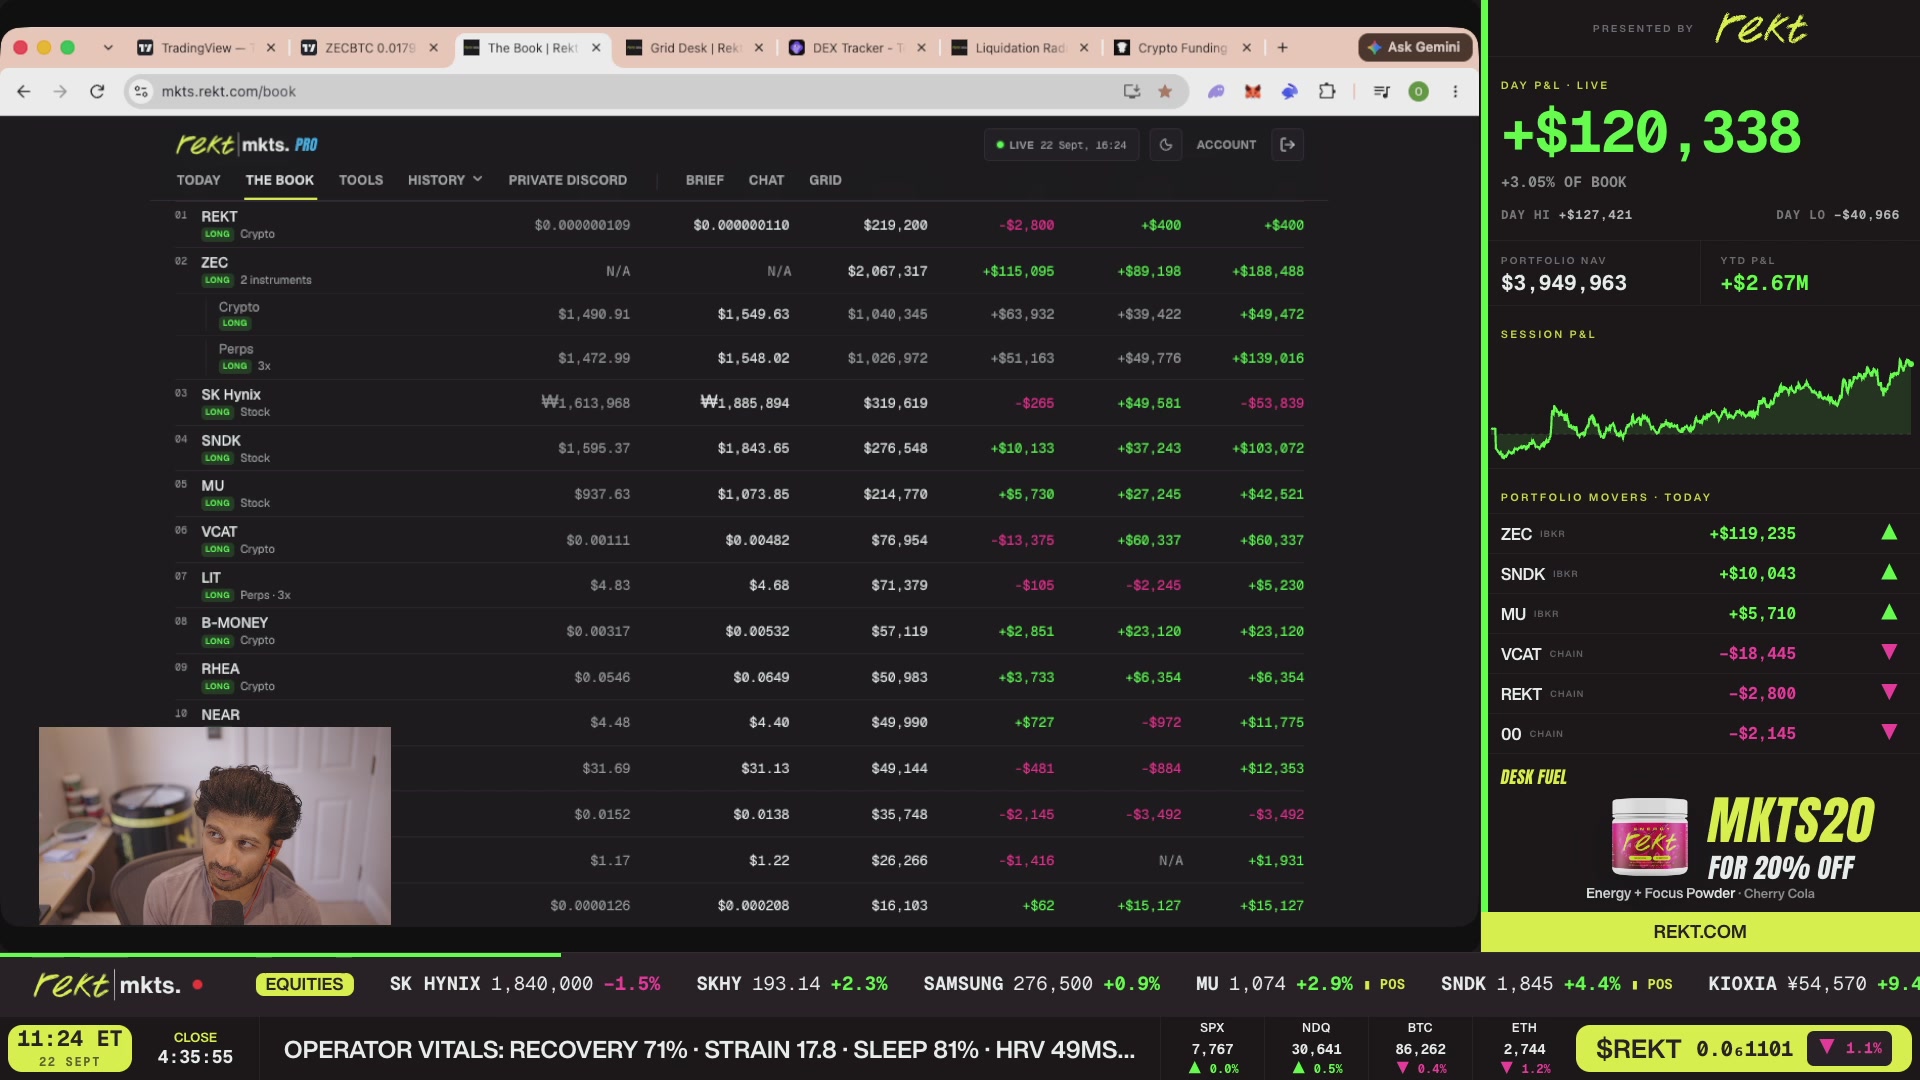Open the Tools nav item
Viewport: 1920px width, 1080px height.
361,180
